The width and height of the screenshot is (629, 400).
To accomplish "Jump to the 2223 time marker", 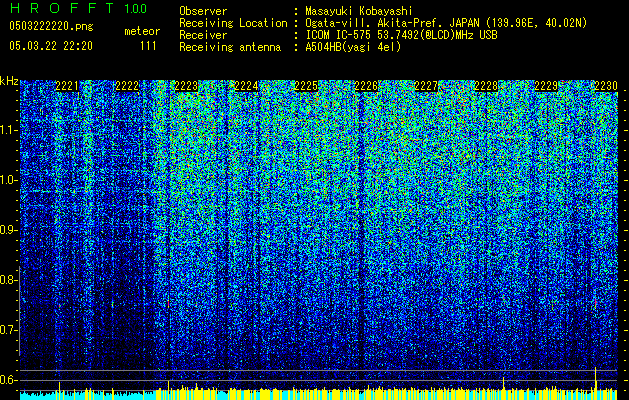I will [x=187, y=86].
